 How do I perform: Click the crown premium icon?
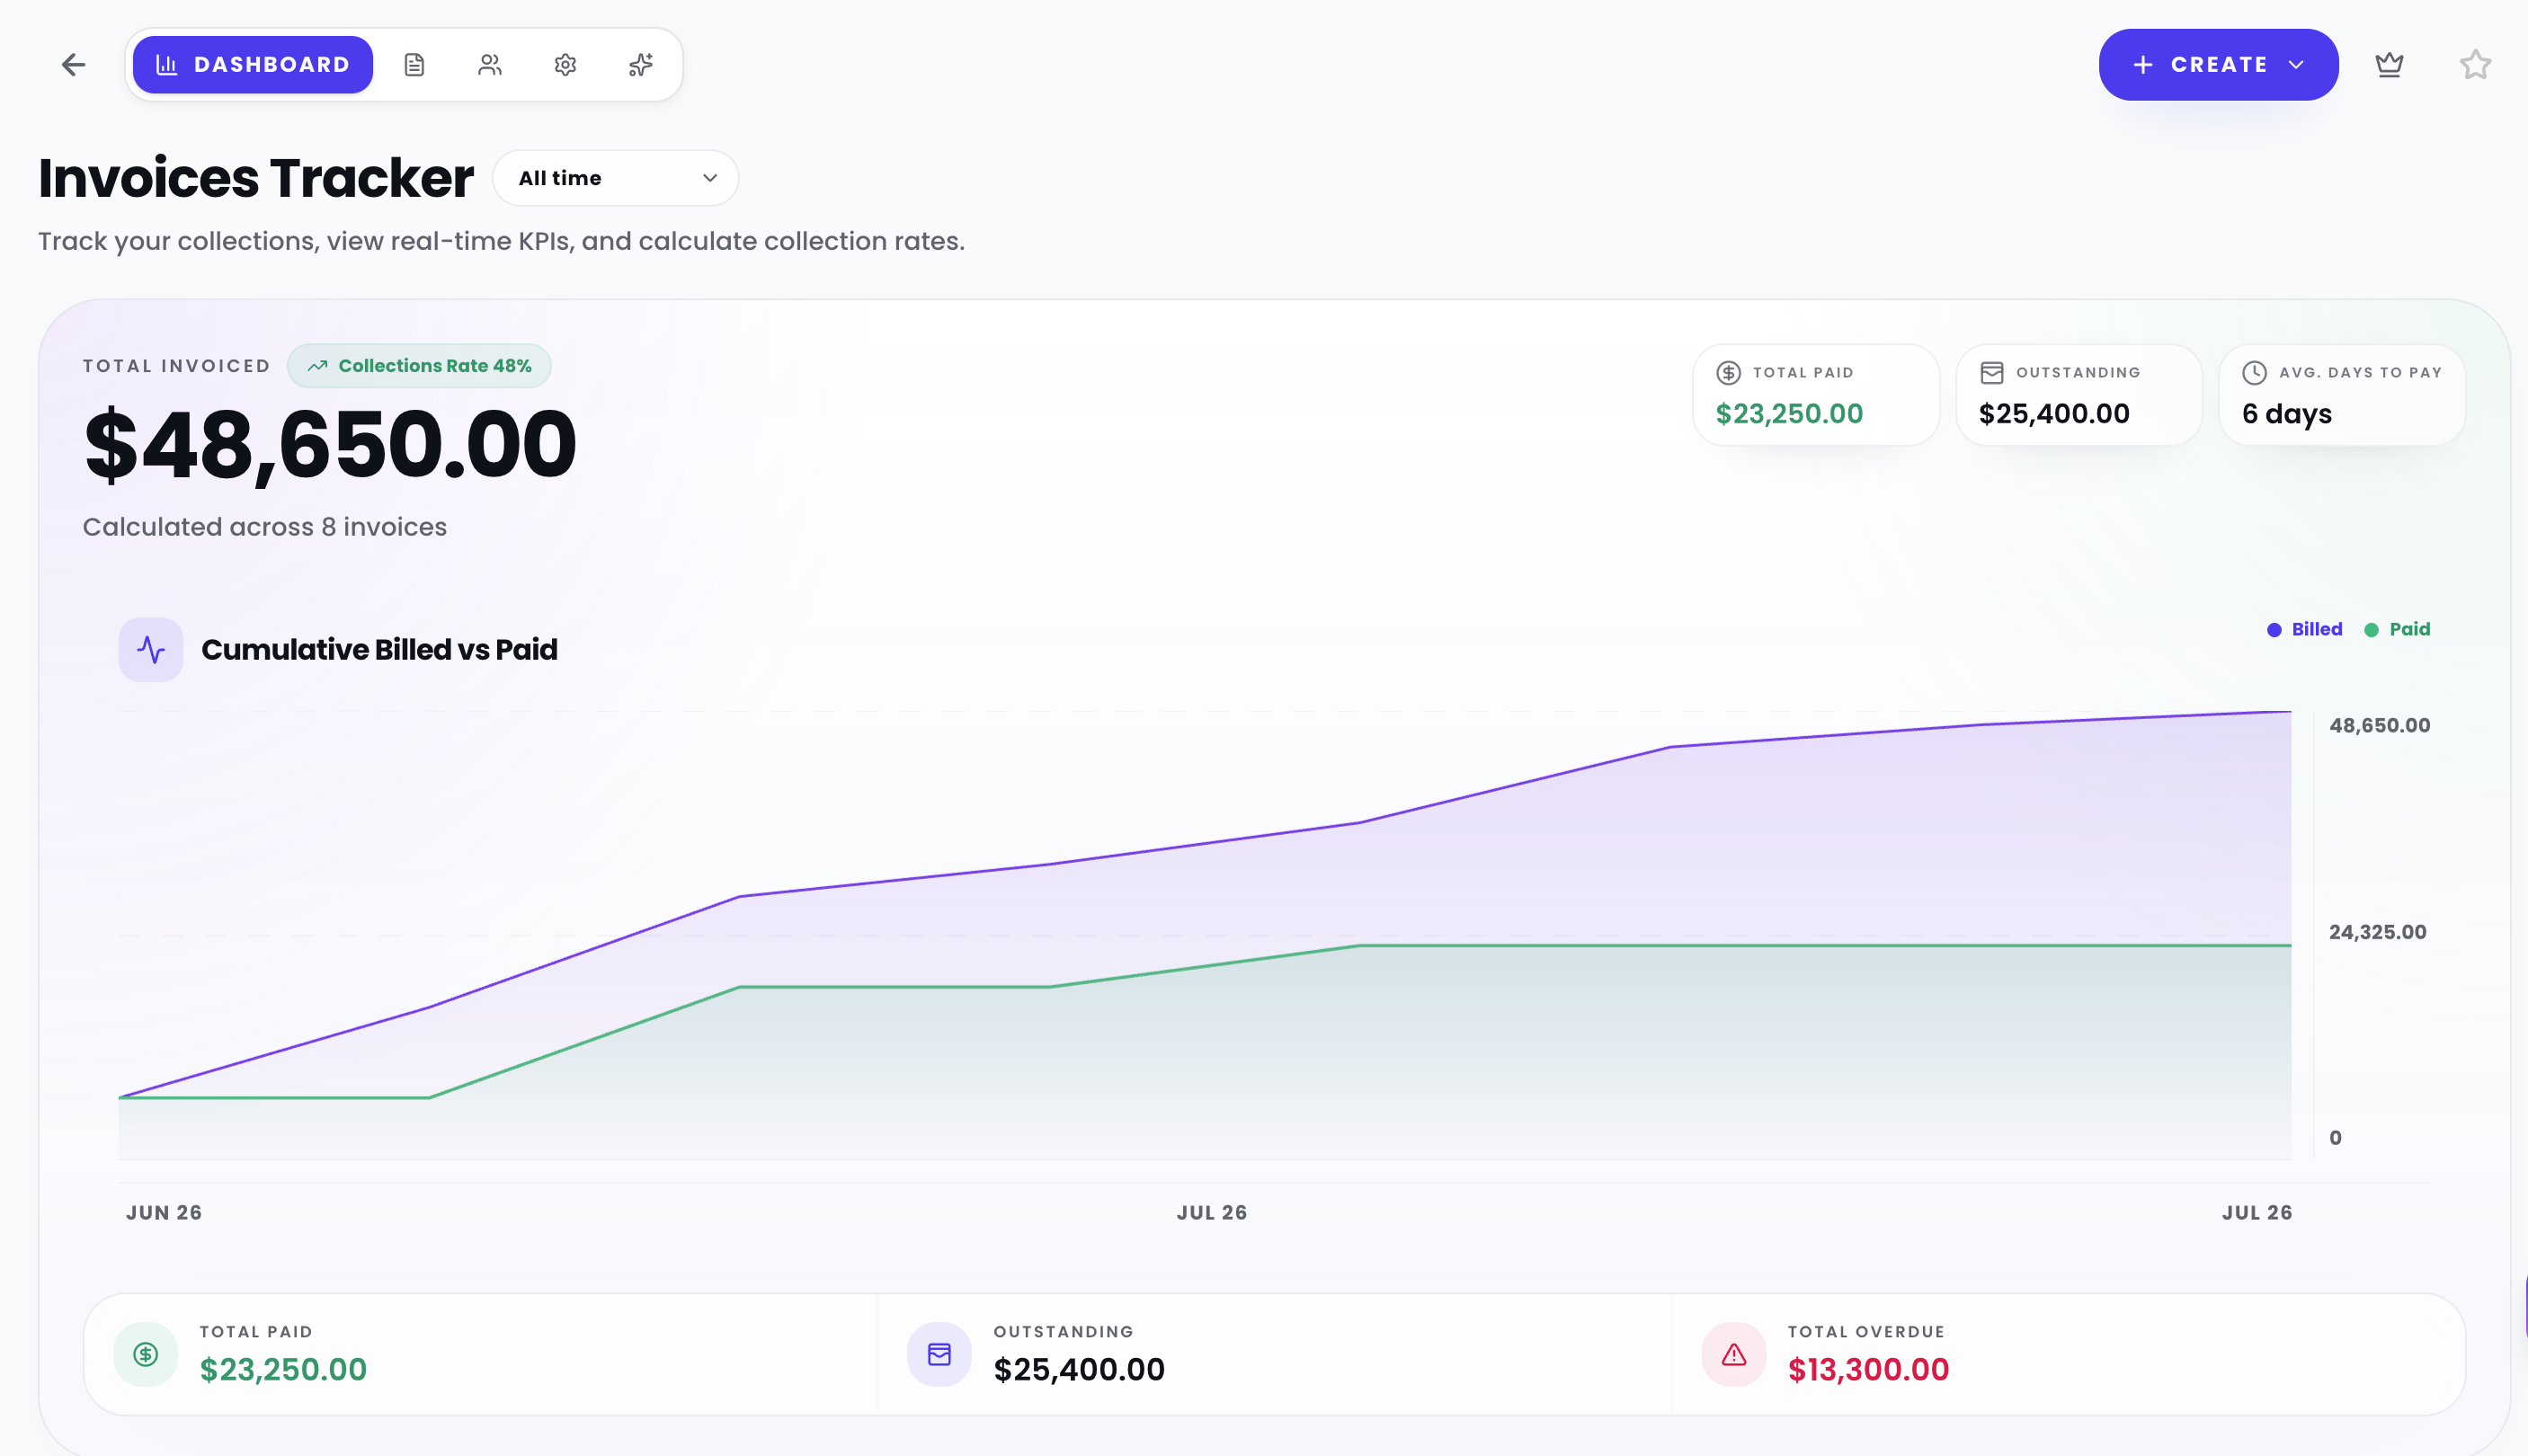(2389, 65)
